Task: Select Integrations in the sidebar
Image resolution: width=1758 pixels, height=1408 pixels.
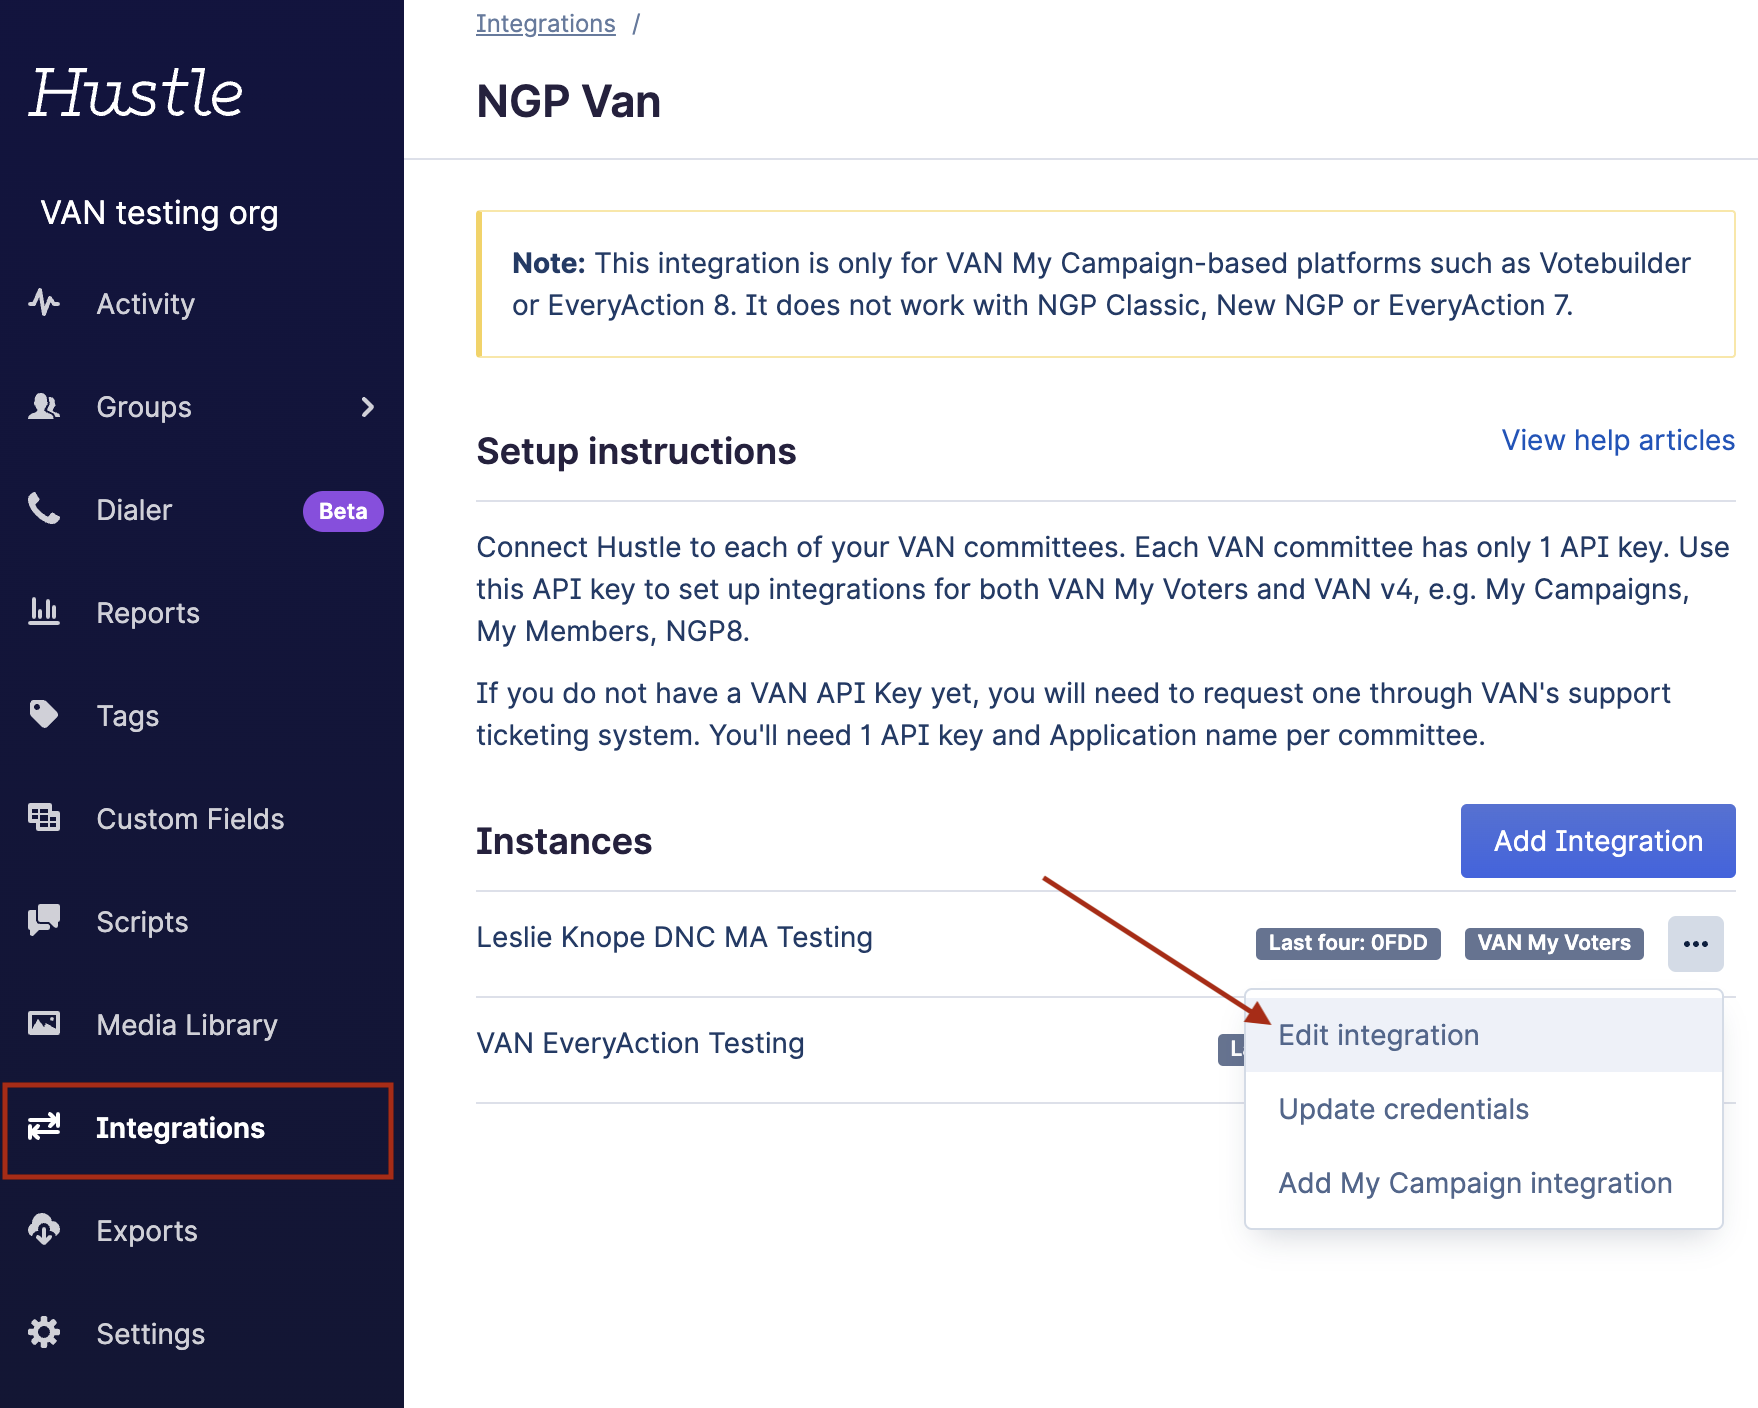Action: 198,1130
